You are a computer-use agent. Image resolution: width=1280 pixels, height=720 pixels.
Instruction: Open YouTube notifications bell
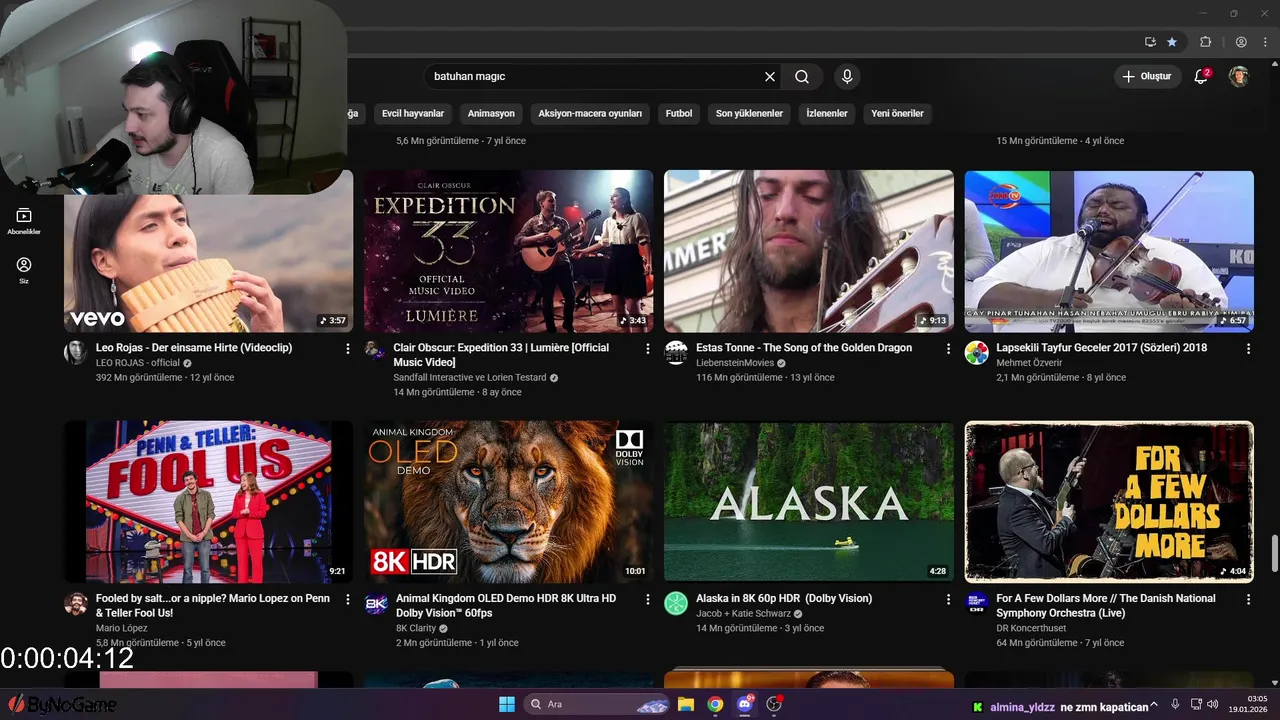1201,76
